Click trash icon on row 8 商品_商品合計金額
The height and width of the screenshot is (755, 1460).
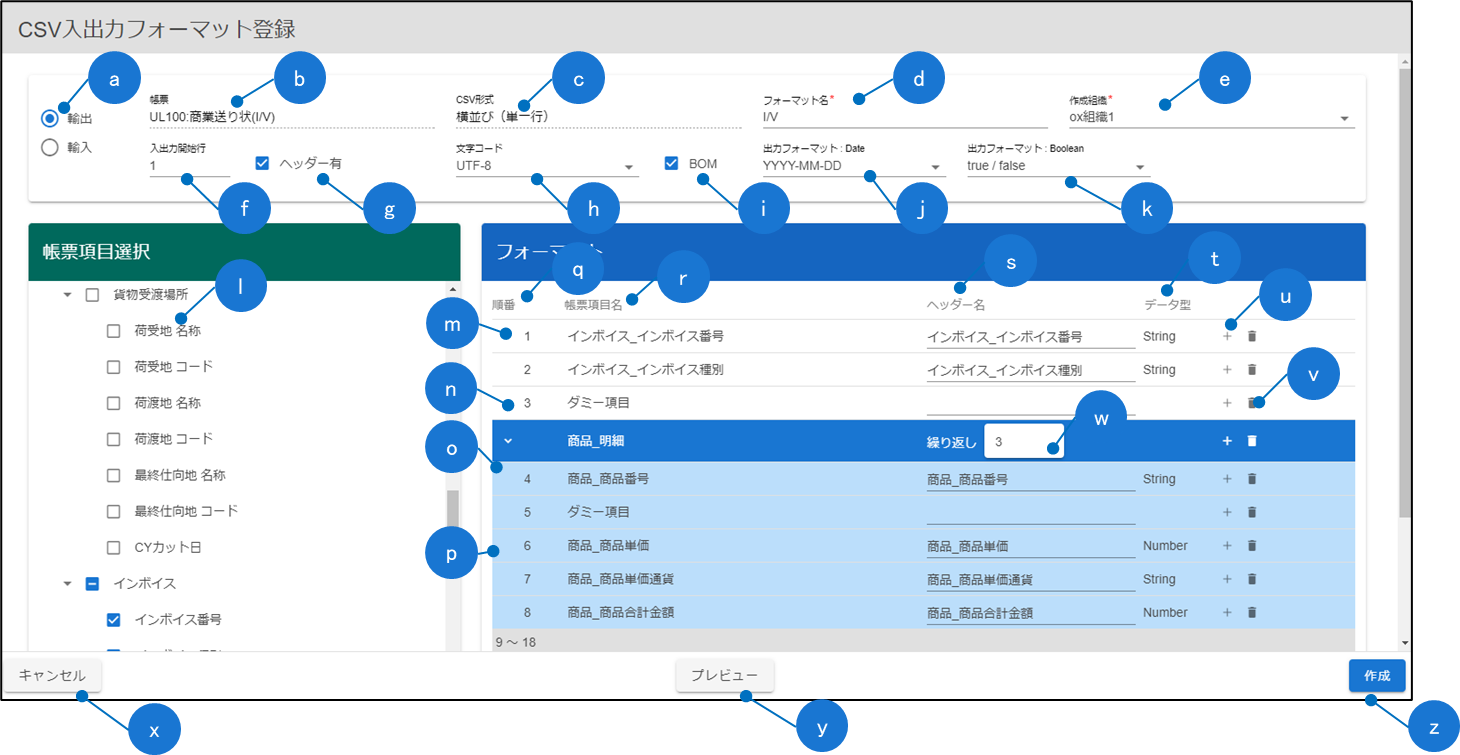(1251, 612)
